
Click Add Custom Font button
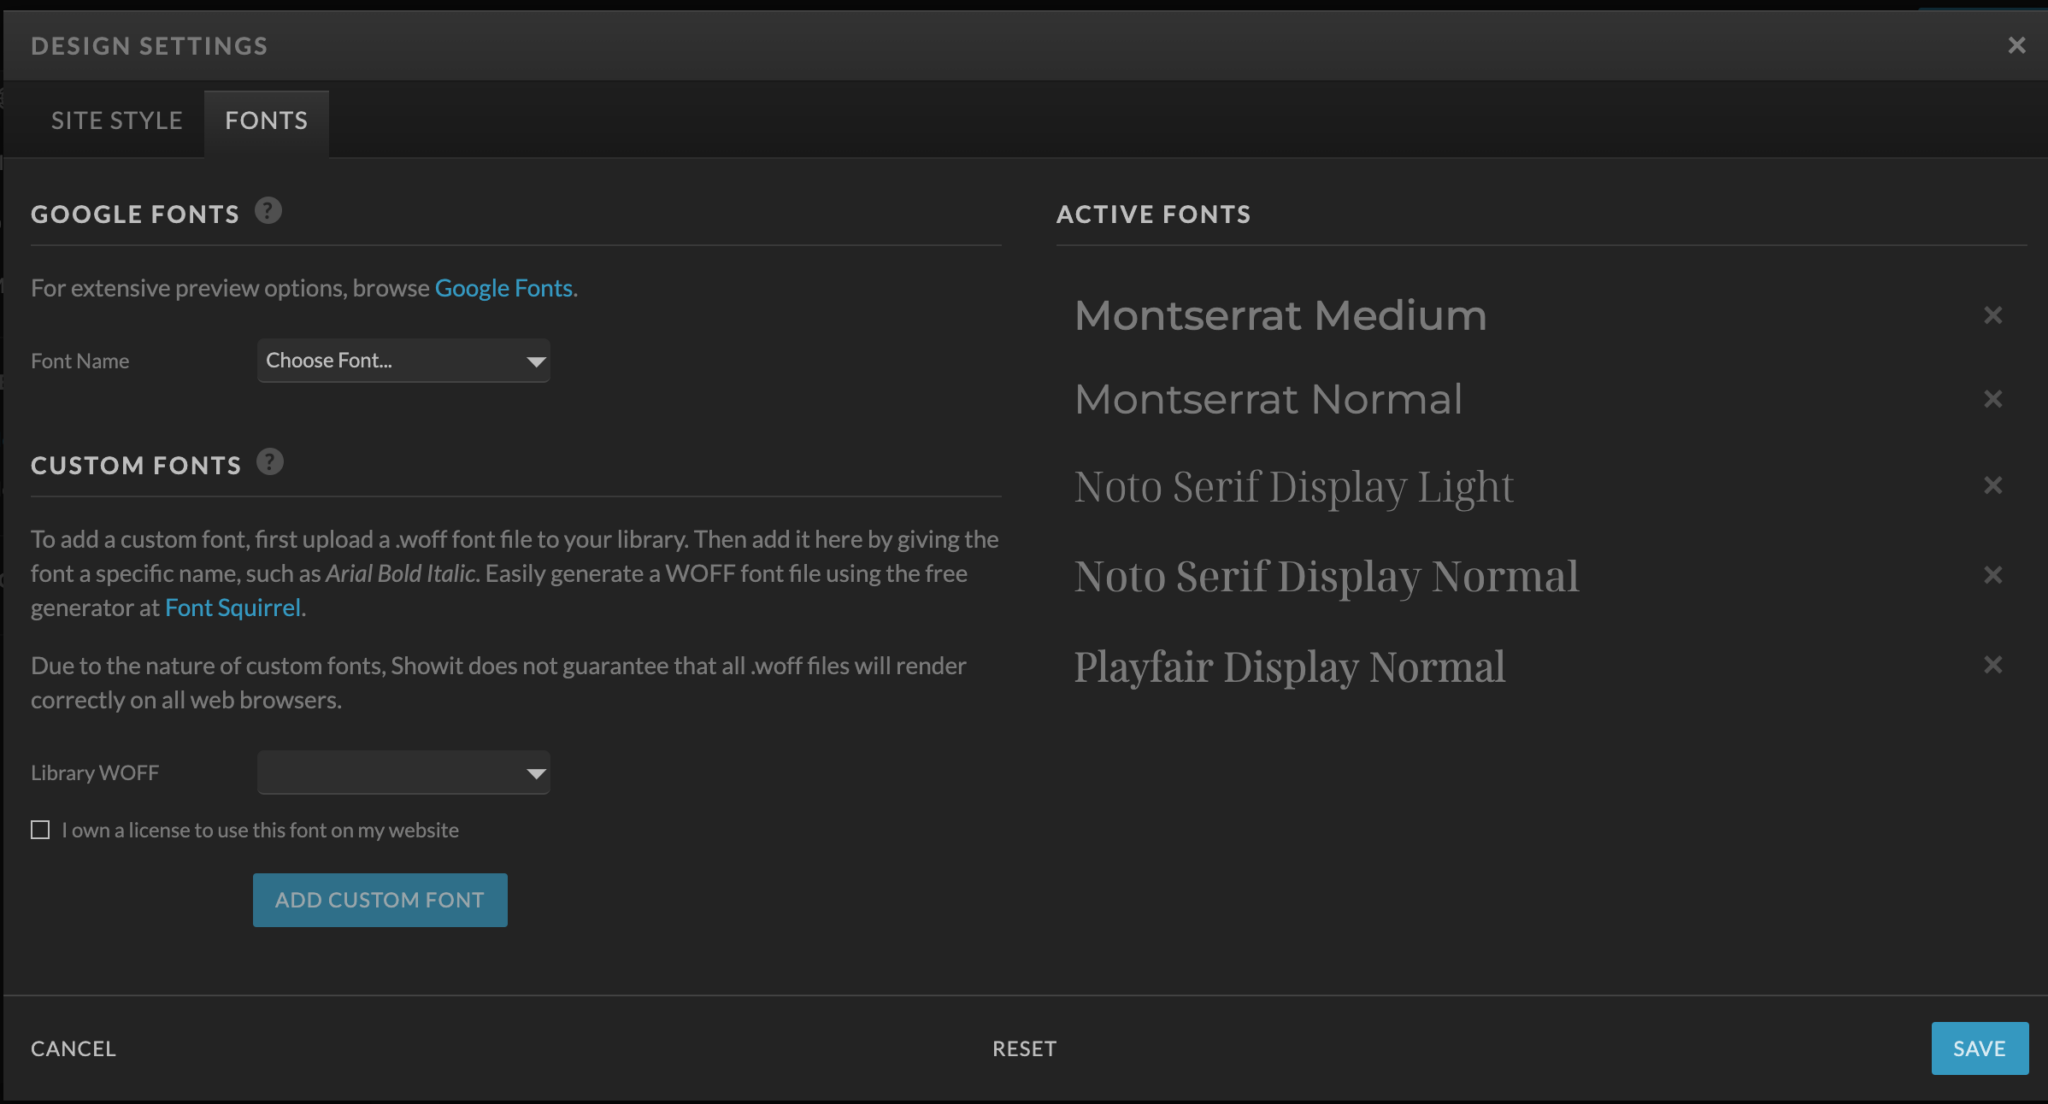click(x=380, y=900)
